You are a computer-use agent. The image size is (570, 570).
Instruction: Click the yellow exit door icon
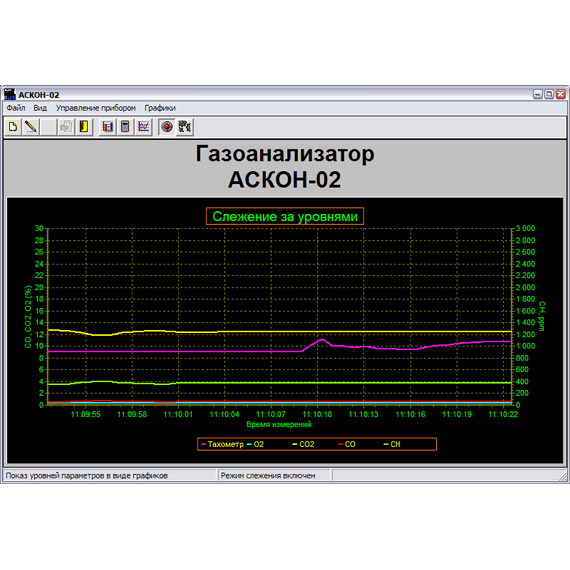point(84,127)
